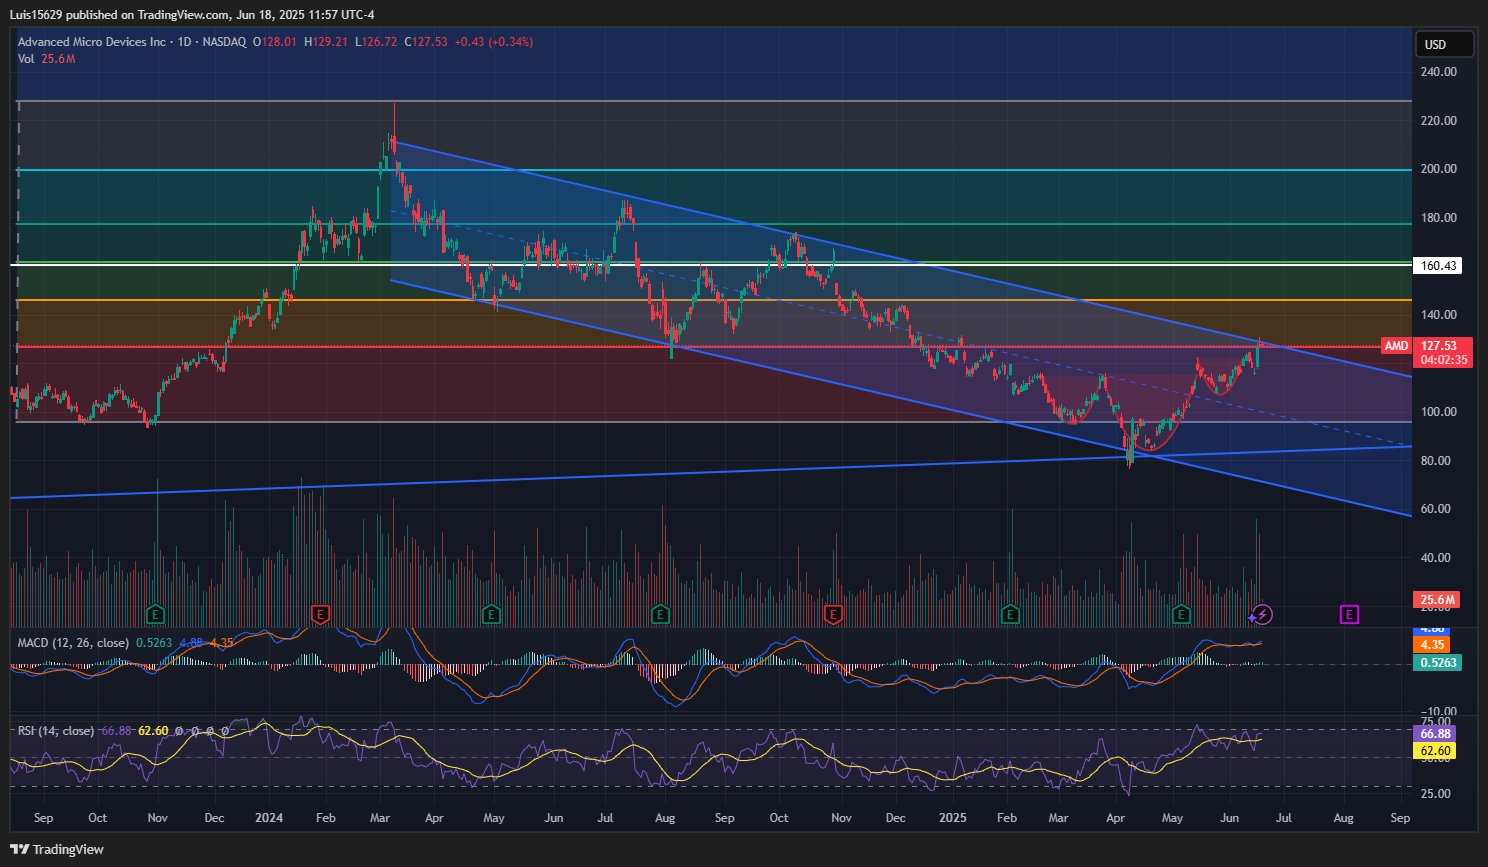This screenshot has width=1488, height=867.
Task: Select the green earnings marker for May 2025
Action: click(x=1181, y=613)
